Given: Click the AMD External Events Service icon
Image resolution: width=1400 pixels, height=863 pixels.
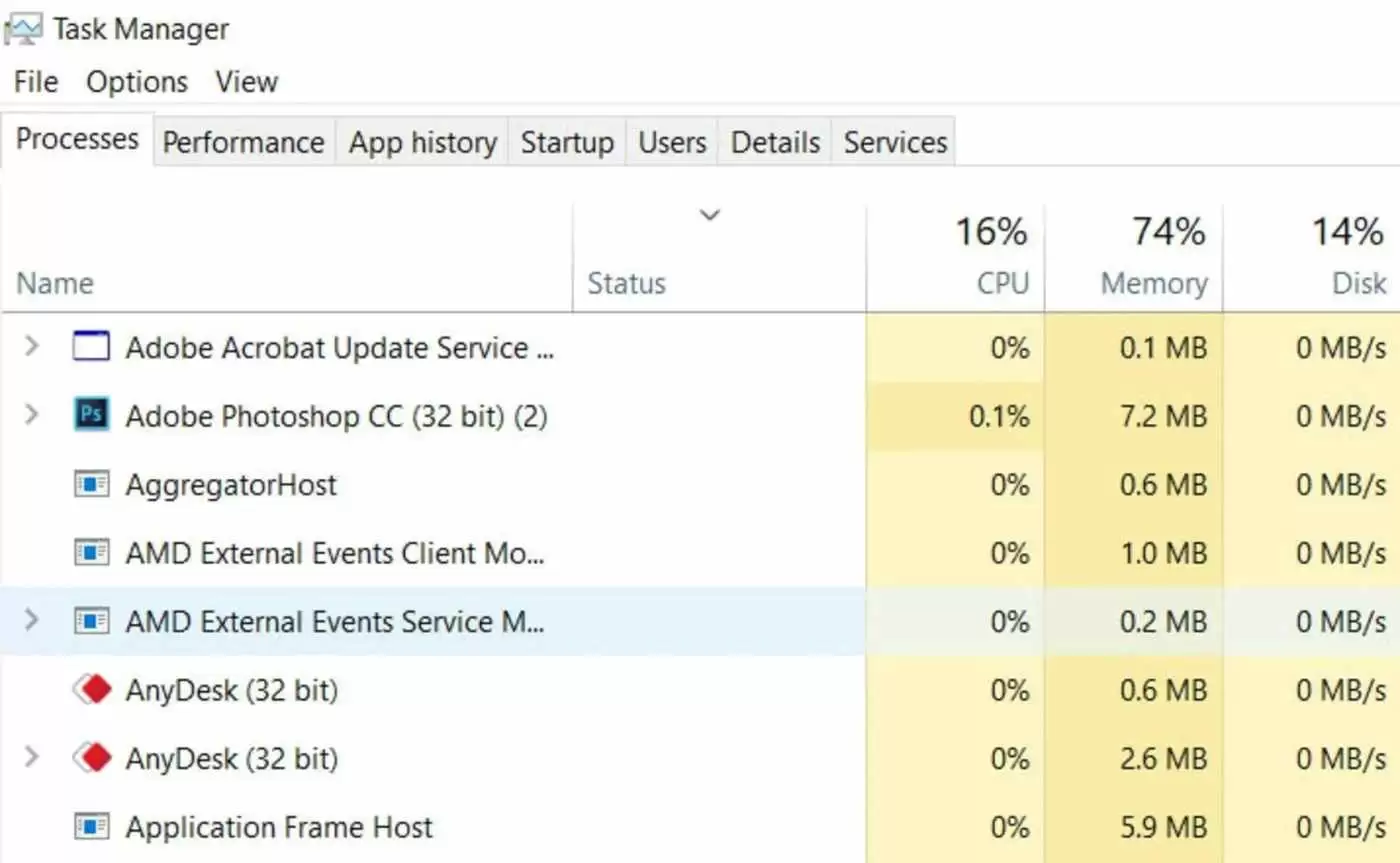Looking at the screenshot, I should tap(91, 621).
